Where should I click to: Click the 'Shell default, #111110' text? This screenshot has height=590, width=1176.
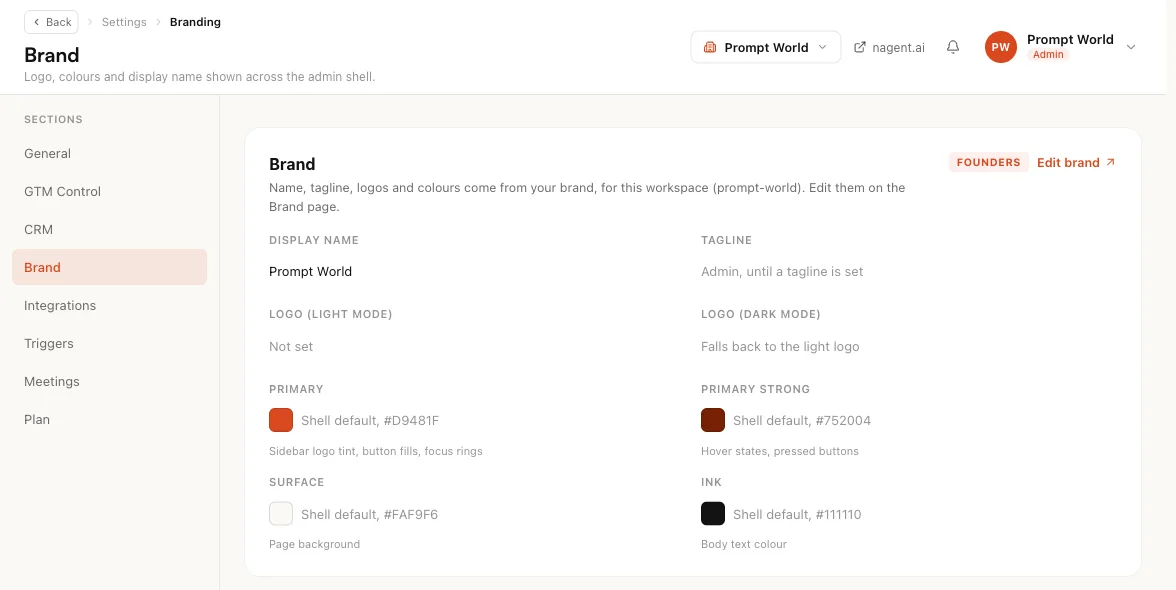tap(797, 514)
